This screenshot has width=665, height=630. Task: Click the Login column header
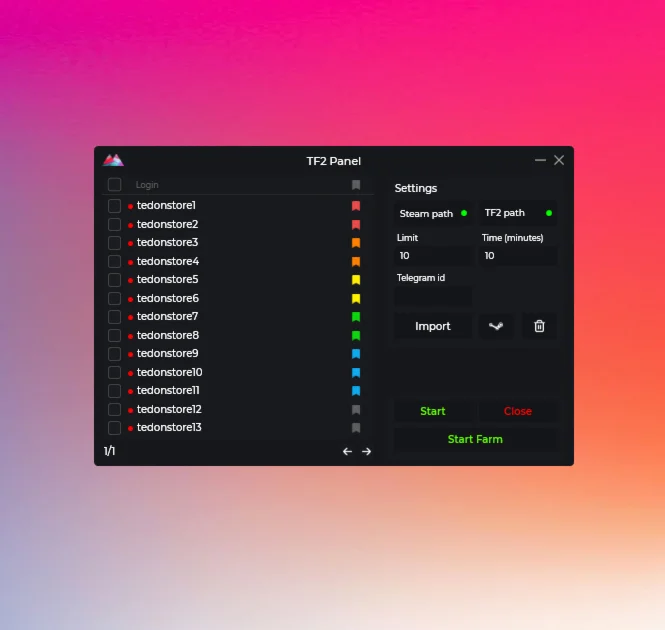[147, 185]
